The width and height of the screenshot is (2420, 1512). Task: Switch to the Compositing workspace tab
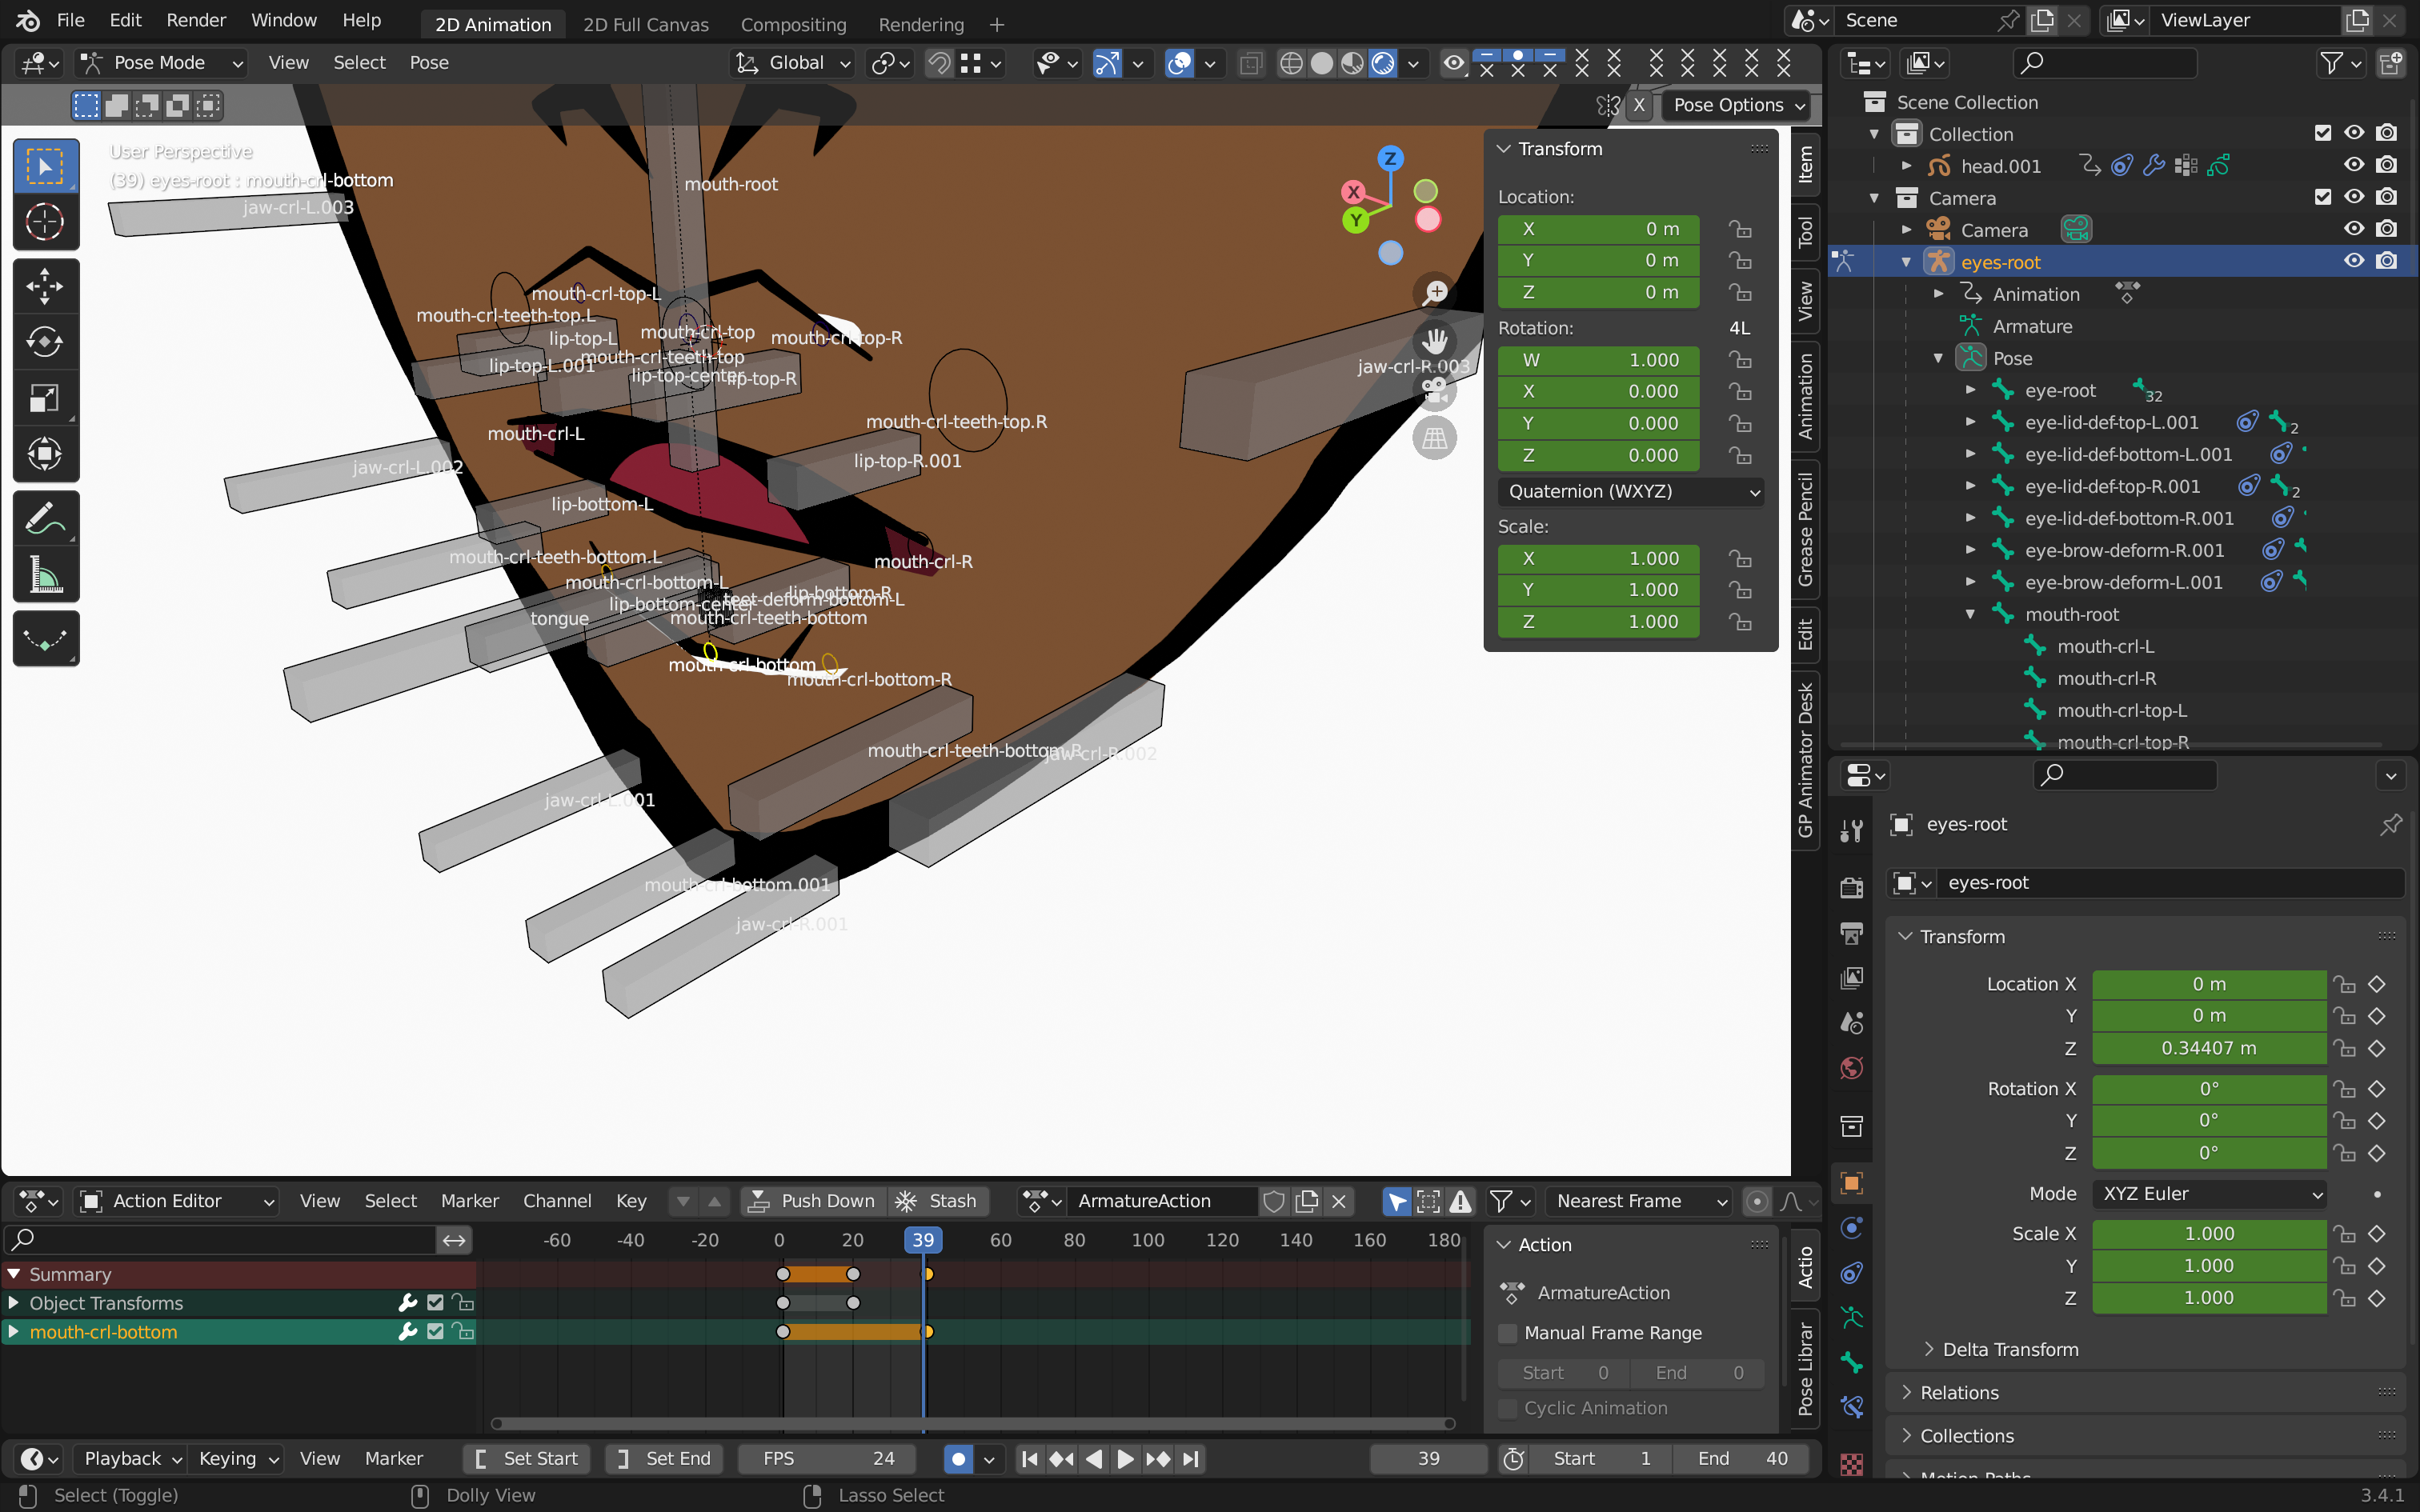pos(793,24)
